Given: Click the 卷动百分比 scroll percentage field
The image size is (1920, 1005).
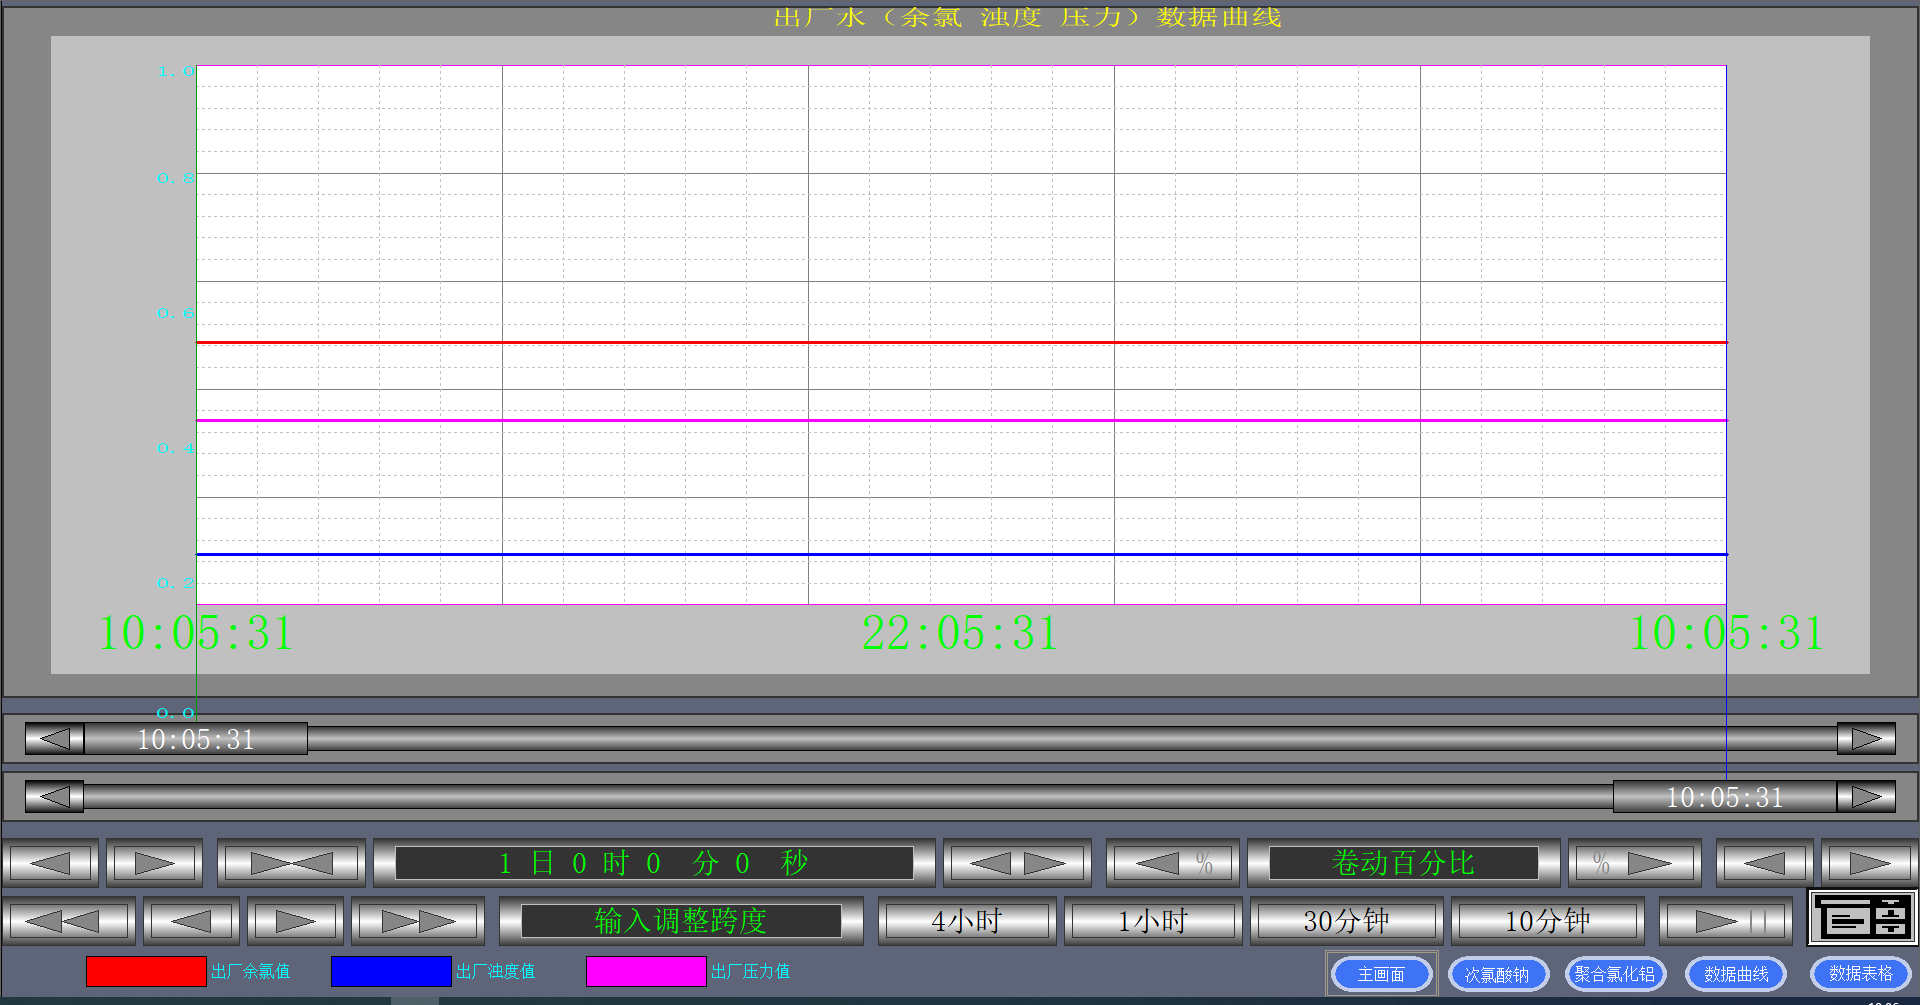Looking at the screenshot, I should point(1403,863).
